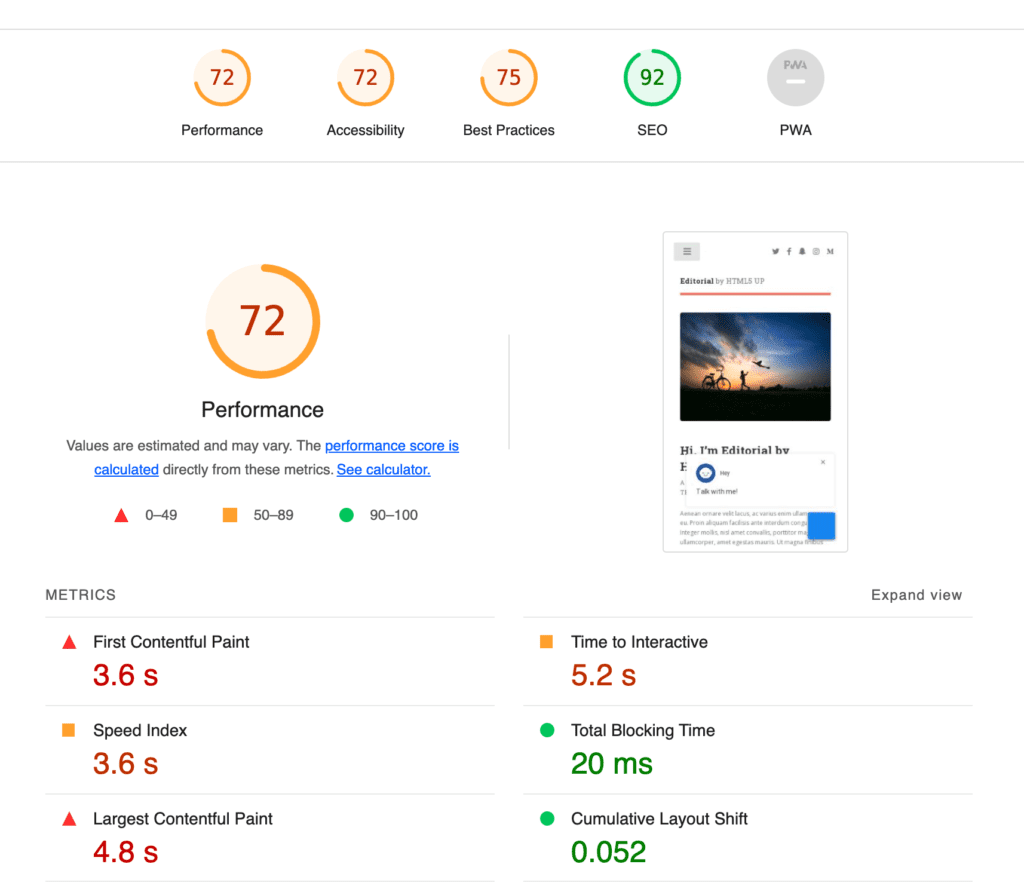Click the chat avatar in the preview popup
The height and width of the screenshot is (889, 1024).
[706, 473]
